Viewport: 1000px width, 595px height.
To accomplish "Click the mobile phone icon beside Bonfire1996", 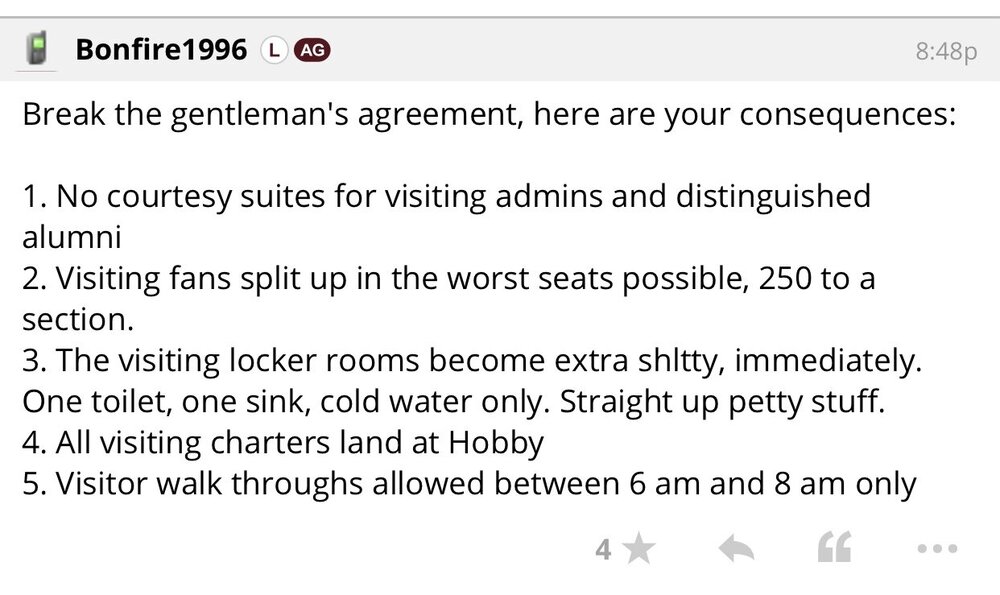I will pyautogui.click(x=37, y=48).
